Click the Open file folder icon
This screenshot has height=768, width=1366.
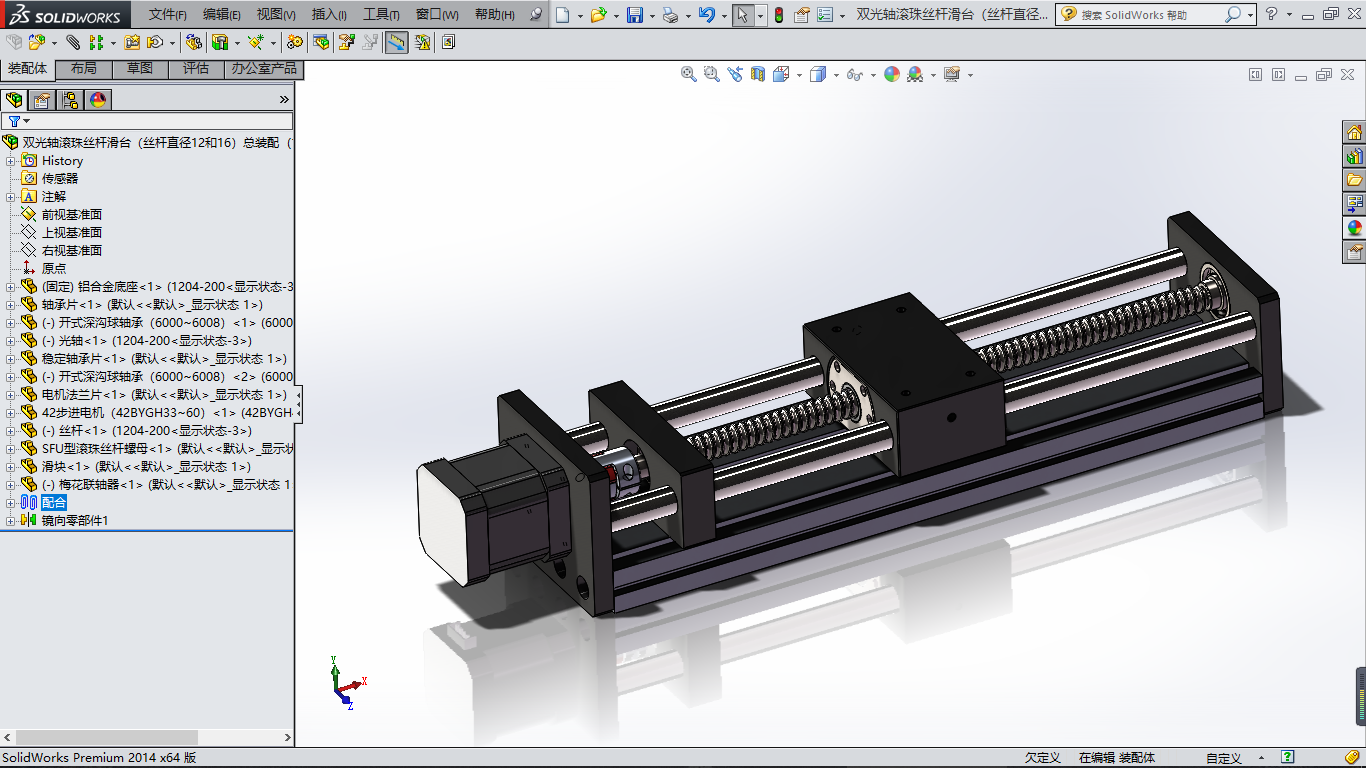(598, 15)
